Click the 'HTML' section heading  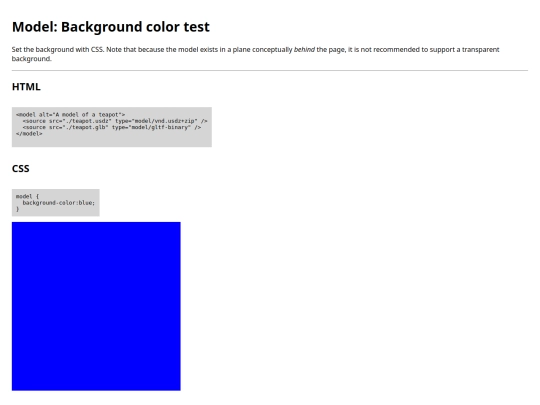26,87
